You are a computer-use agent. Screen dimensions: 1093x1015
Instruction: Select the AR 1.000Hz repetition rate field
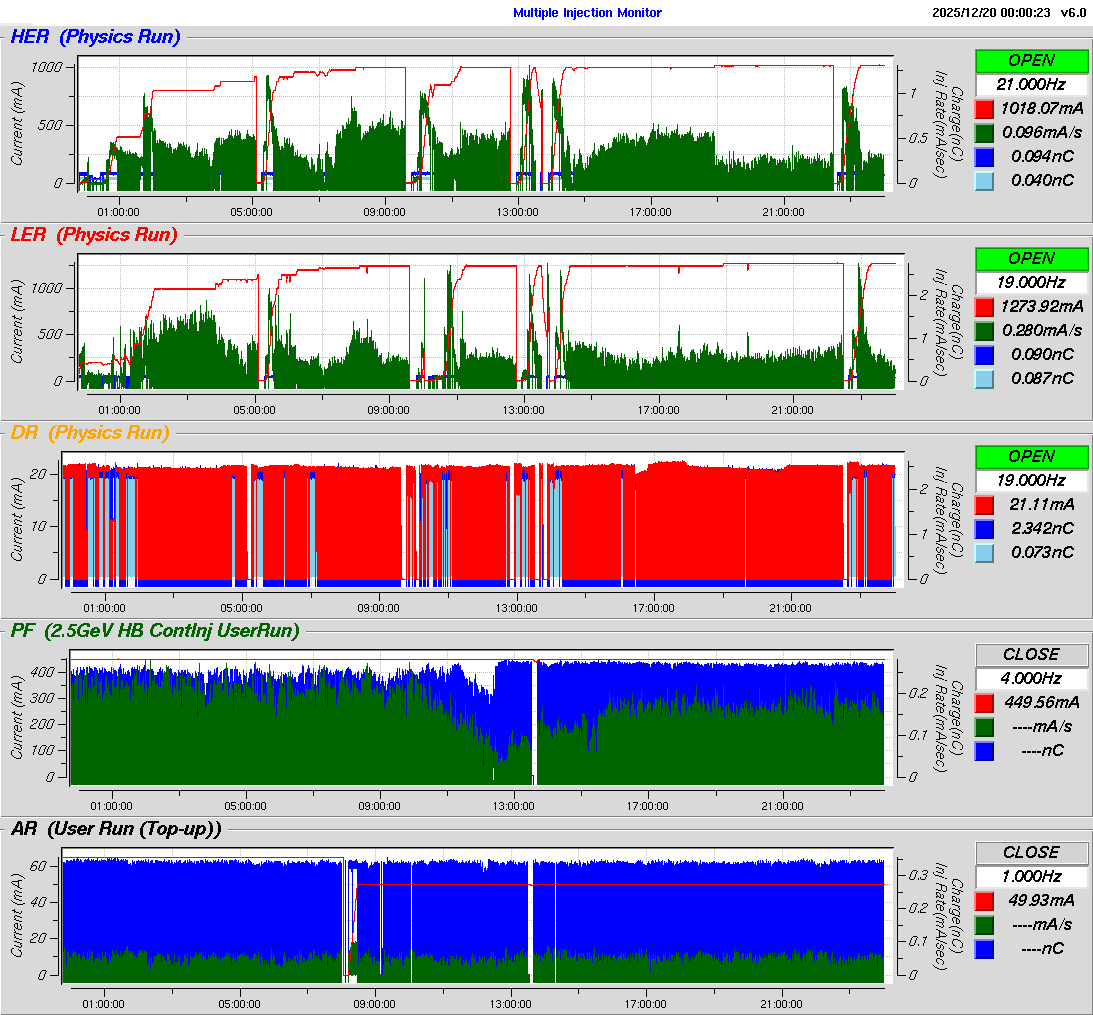[1031, 876]
